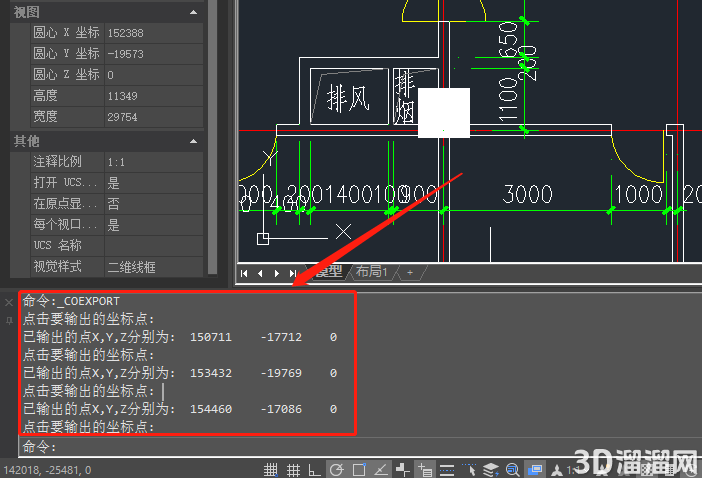The image size is (702, 478).
Task: Click 视觉样式 property label
Action: pyautogui.click(x=58, y=267)
